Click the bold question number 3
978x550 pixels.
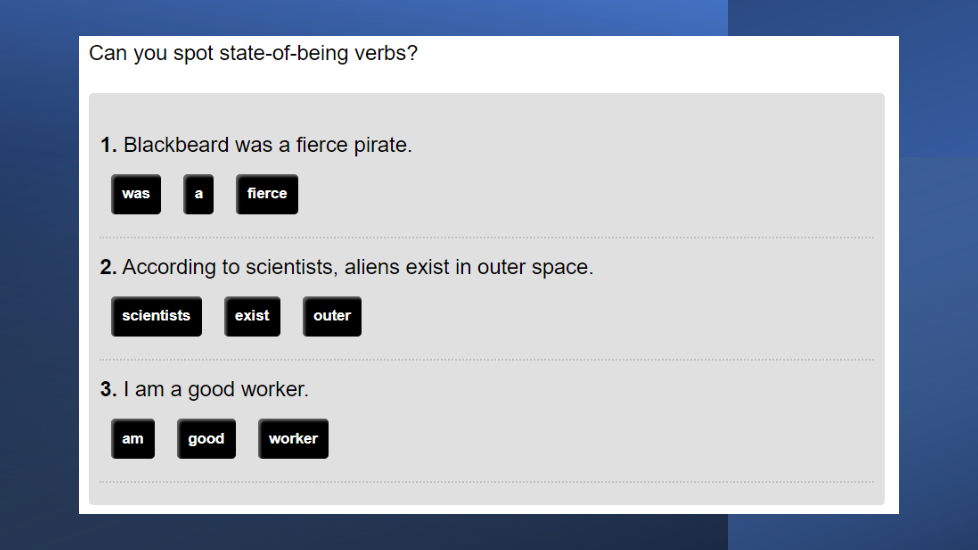pos(108,390)
